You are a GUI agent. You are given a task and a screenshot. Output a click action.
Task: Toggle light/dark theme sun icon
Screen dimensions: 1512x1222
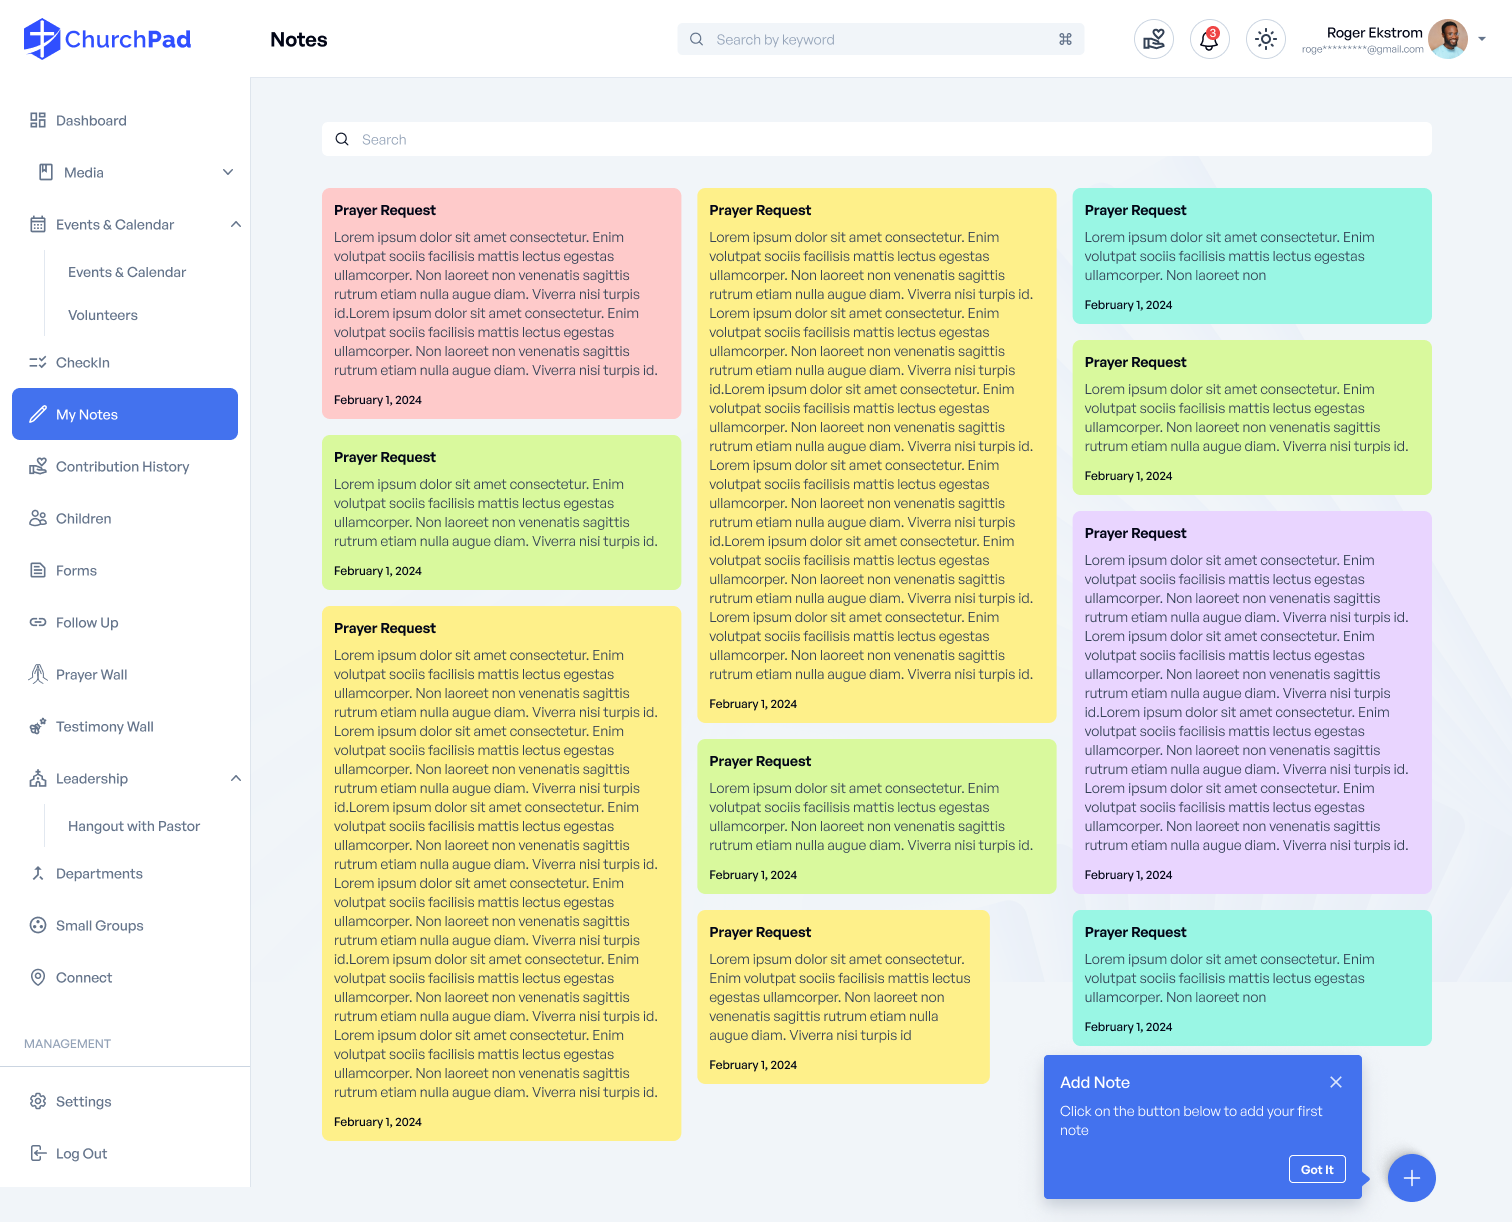point(1265,39)
